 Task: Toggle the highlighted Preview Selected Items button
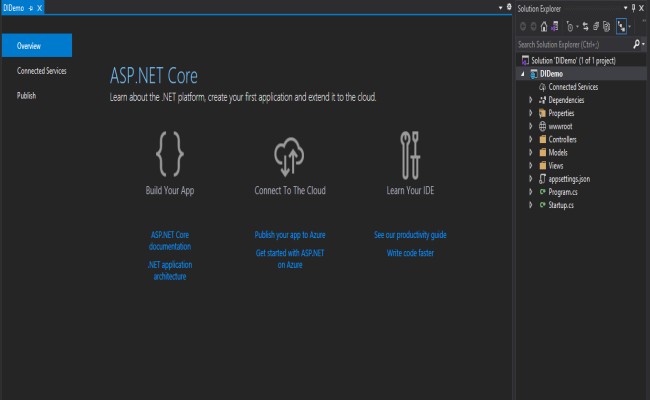pos(621,27)
